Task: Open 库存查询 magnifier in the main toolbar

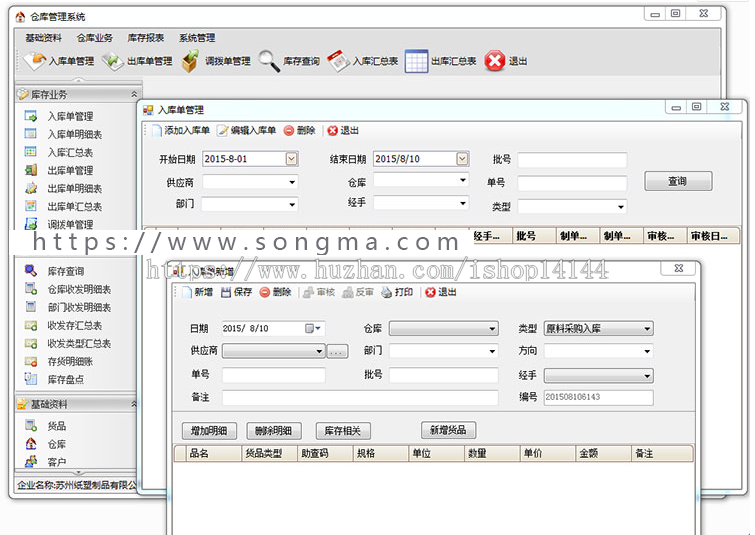Action: tap(289, 61)
